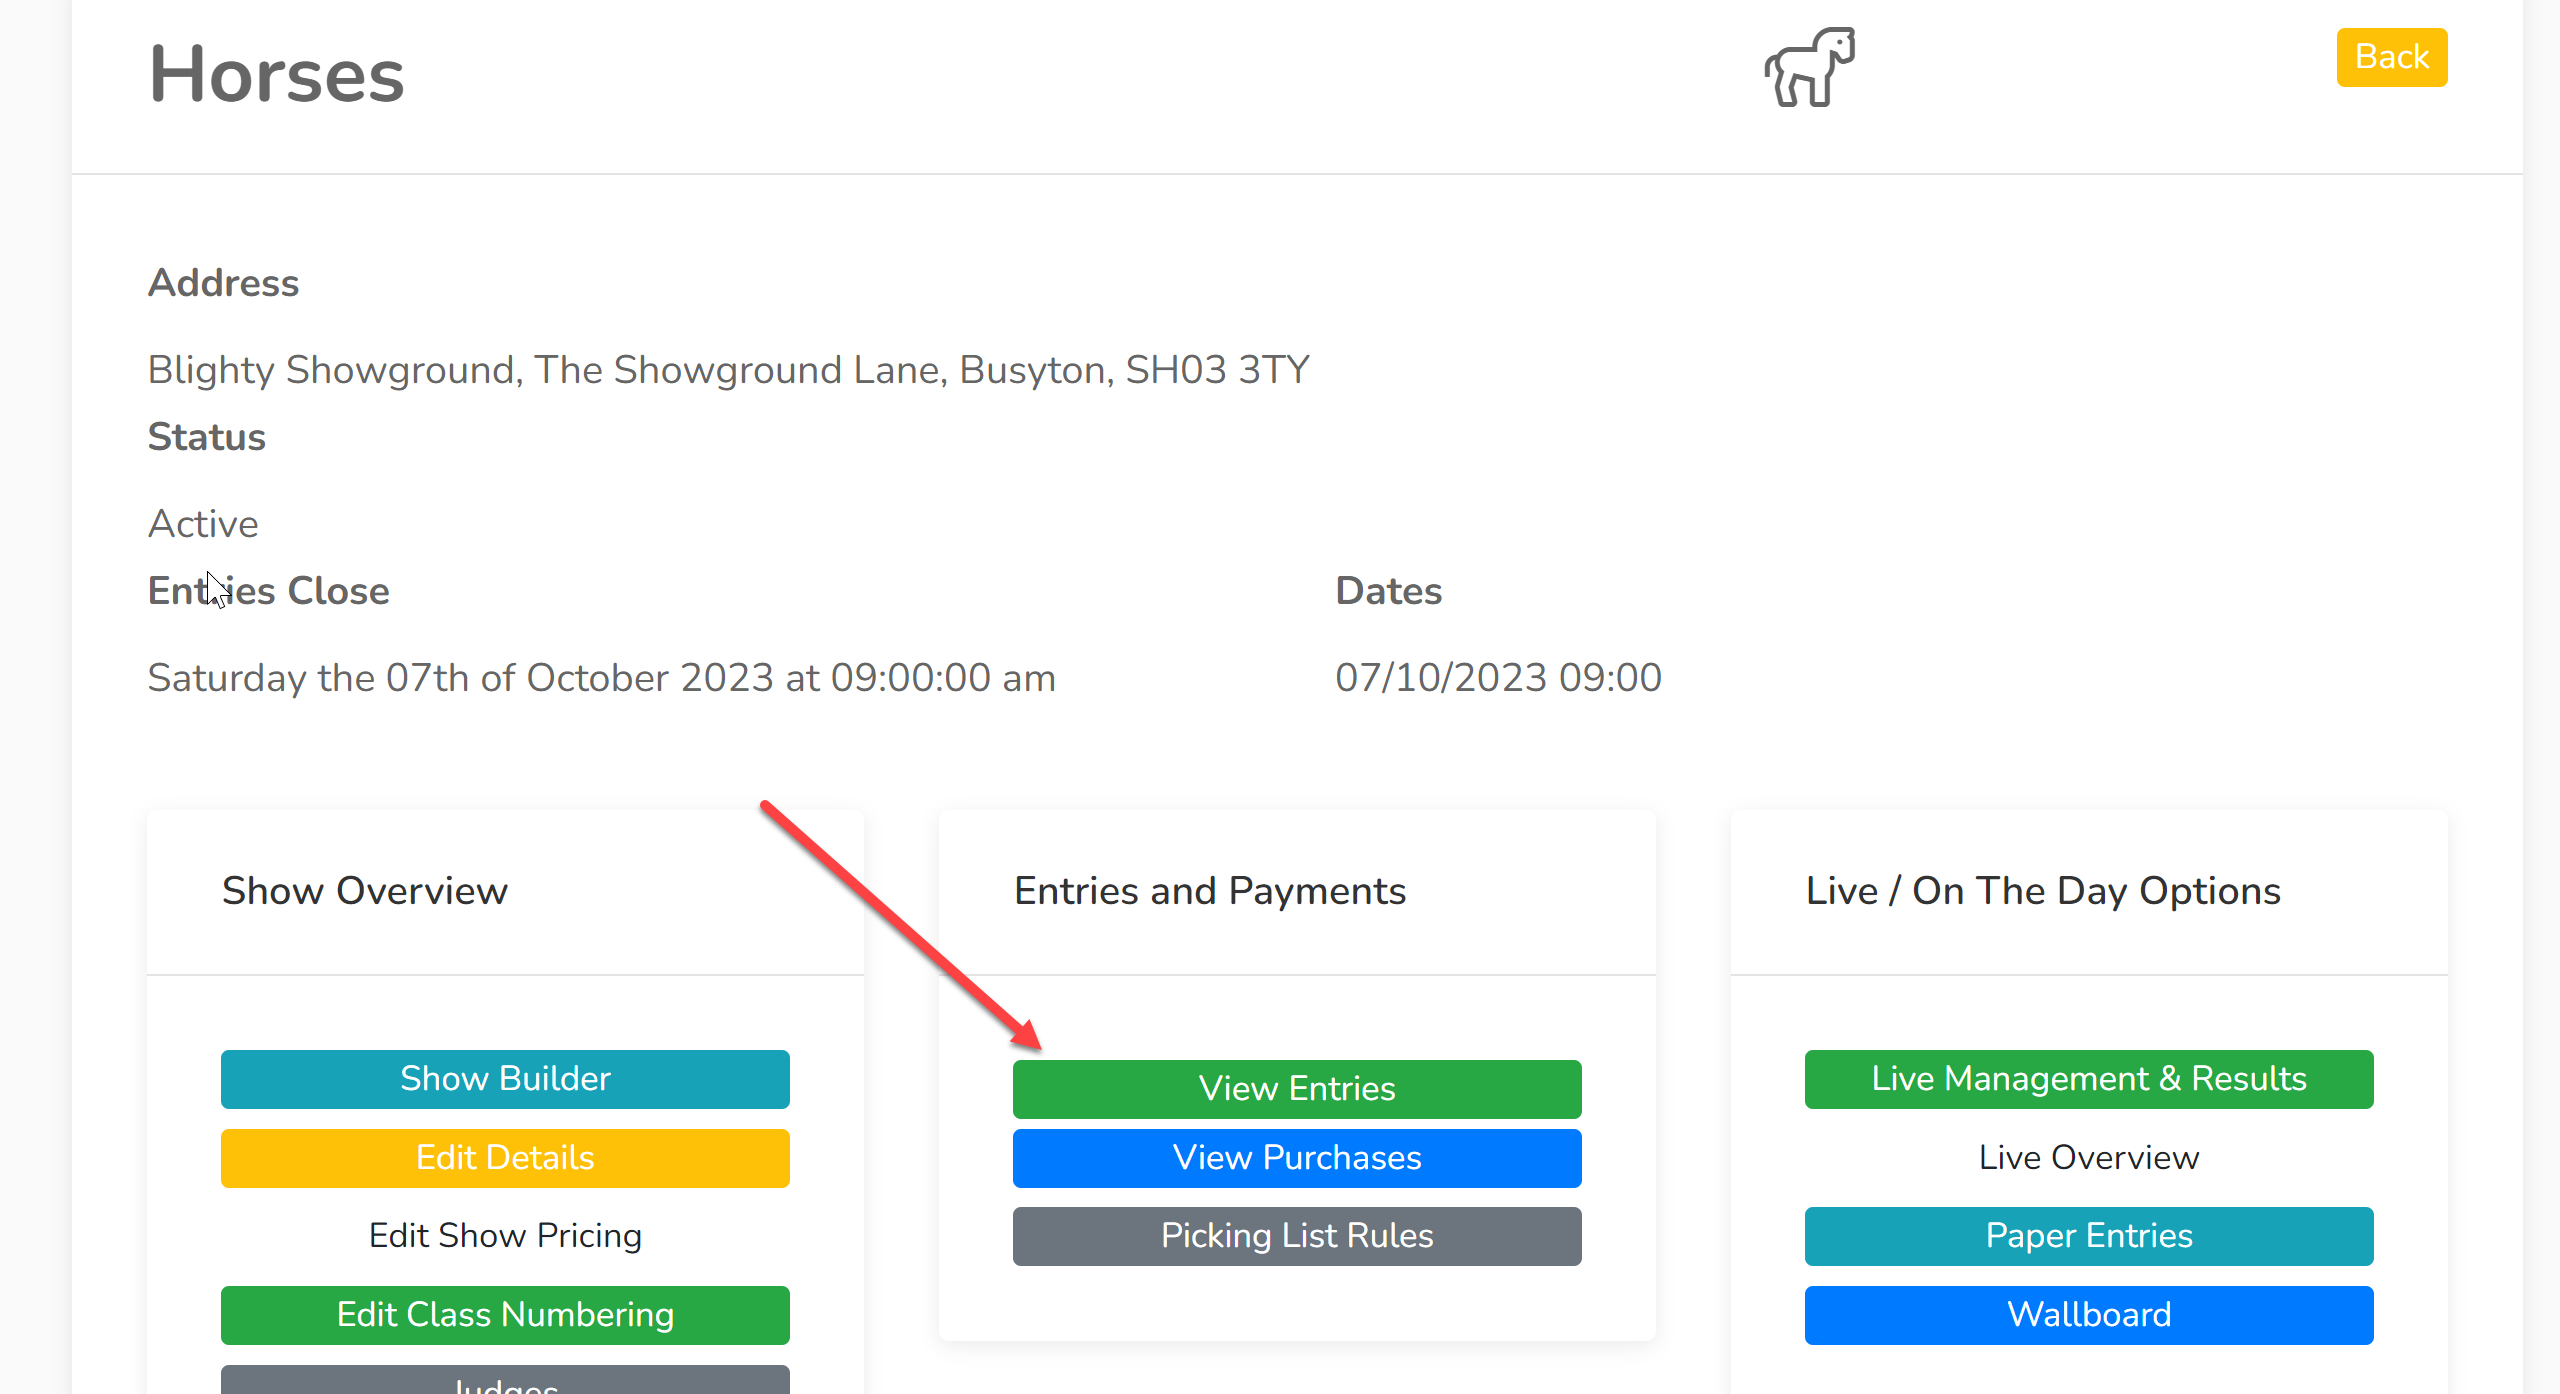Go back using the yellow Back button

point(2391,57)
